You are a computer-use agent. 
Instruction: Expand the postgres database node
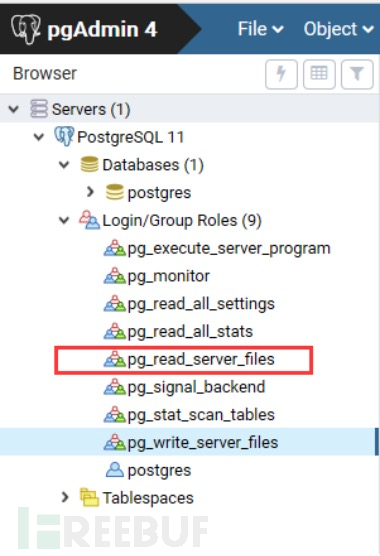point(90,192)
